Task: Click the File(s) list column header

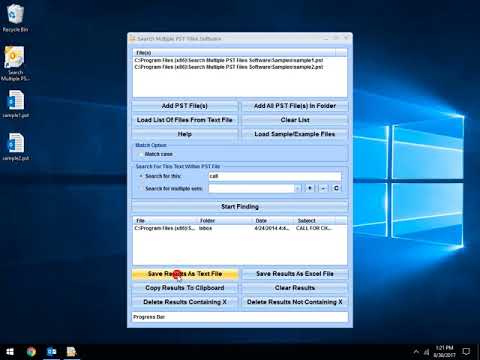Action: click(234, 53)
